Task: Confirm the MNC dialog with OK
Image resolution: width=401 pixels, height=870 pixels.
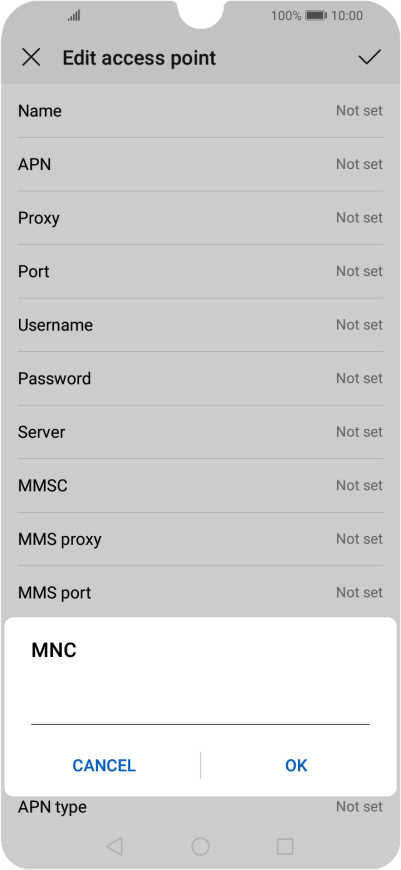Action: [x=296, y=765]
